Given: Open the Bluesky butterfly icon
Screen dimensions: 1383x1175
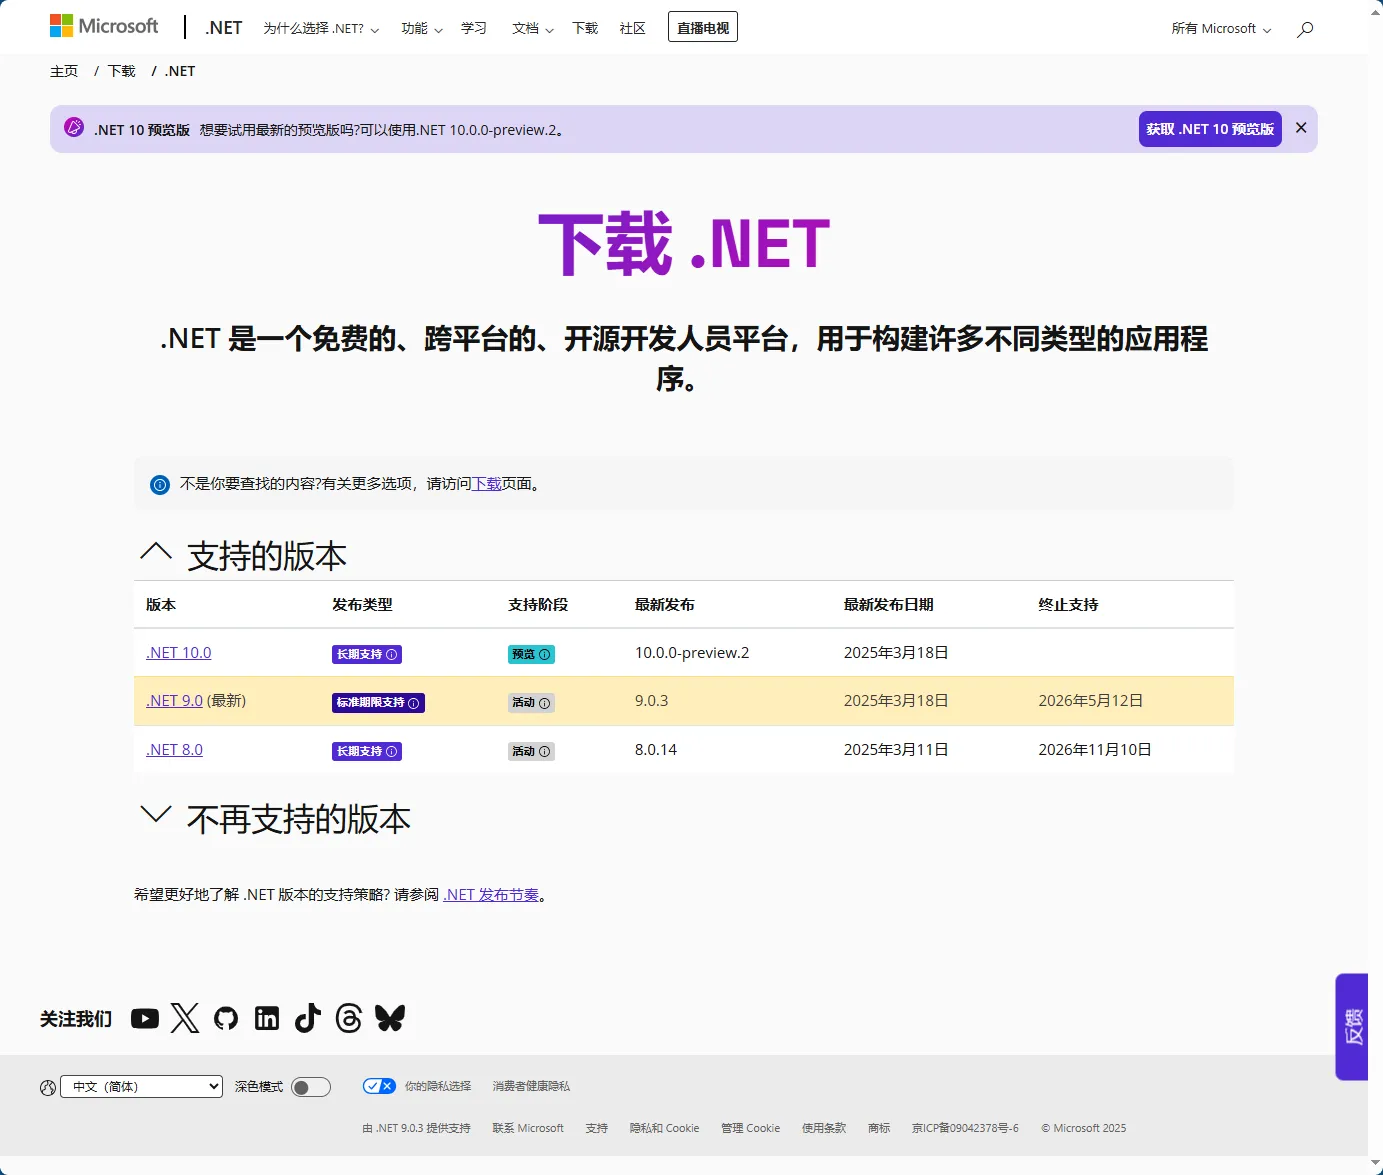Looking at the screenshot, I should click(x=390, y=1018).
